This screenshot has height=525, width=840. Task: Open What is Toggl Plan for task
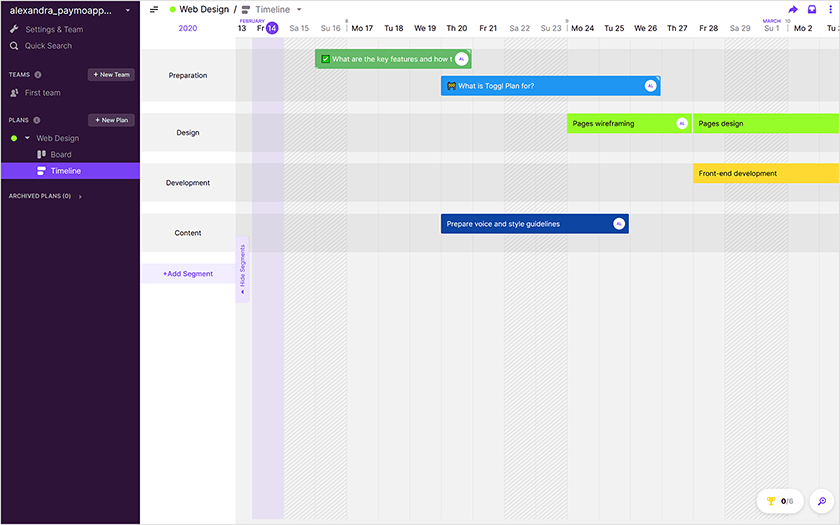[550, 86]
